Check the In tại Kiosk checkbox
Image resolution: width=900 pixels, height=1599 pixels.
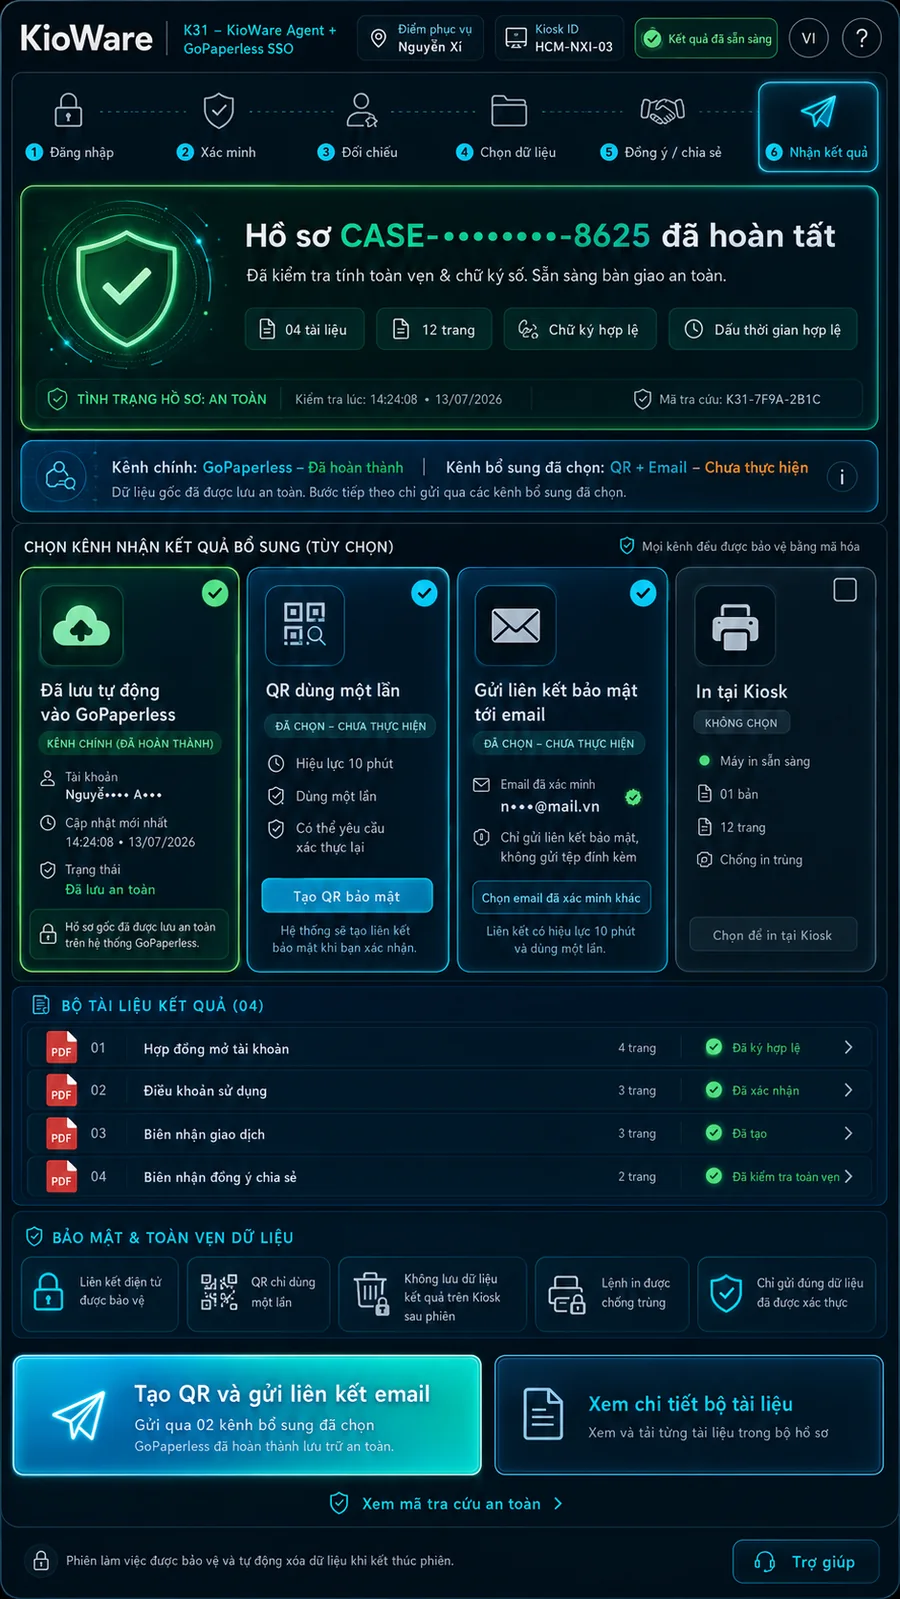click(x=845, y=590)
